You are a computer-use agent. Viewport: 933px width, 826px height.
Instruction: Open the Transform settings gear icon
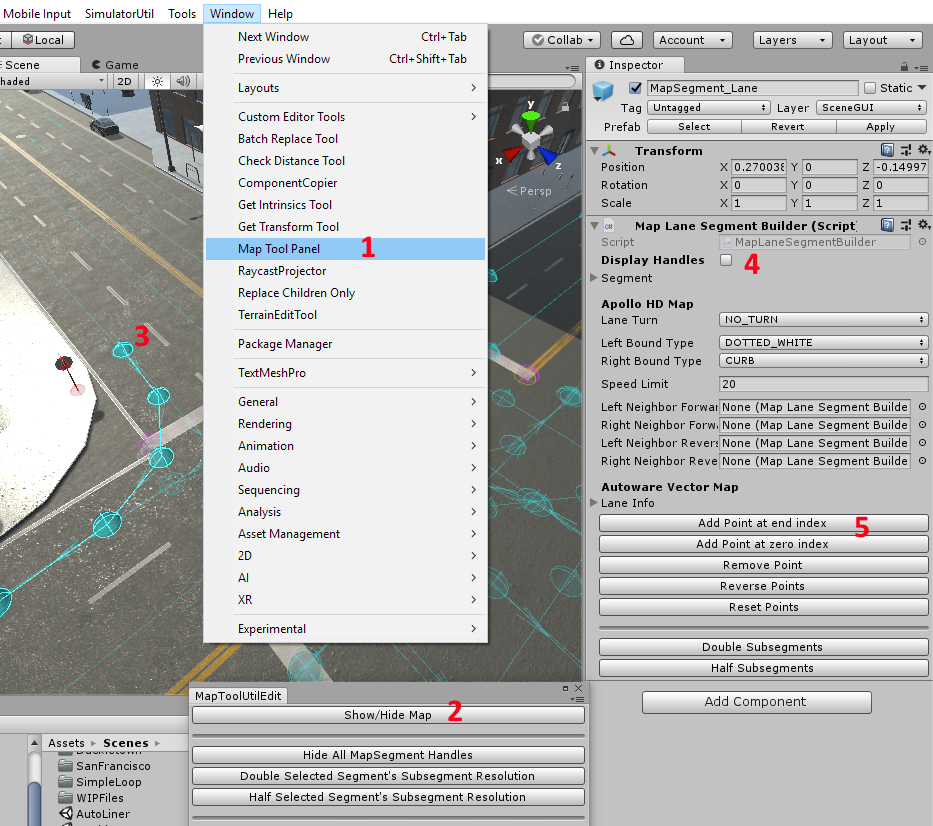(925, 148)
